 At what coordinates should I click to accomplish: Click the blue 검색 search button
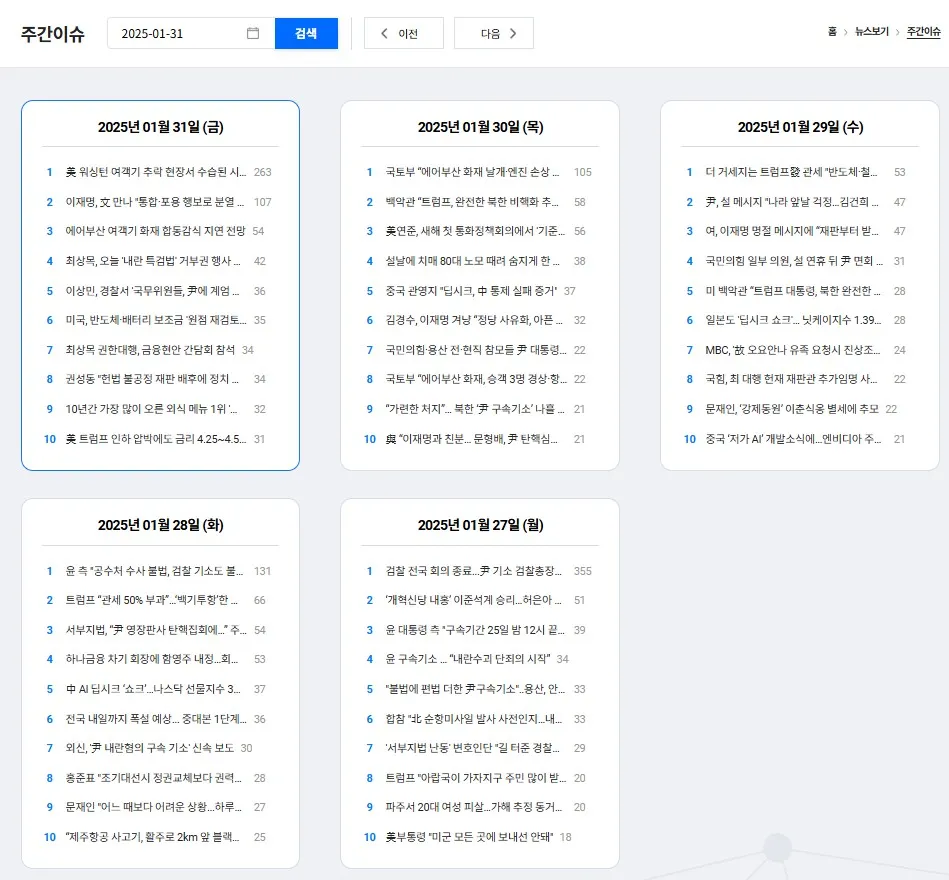tap(306, 33)
